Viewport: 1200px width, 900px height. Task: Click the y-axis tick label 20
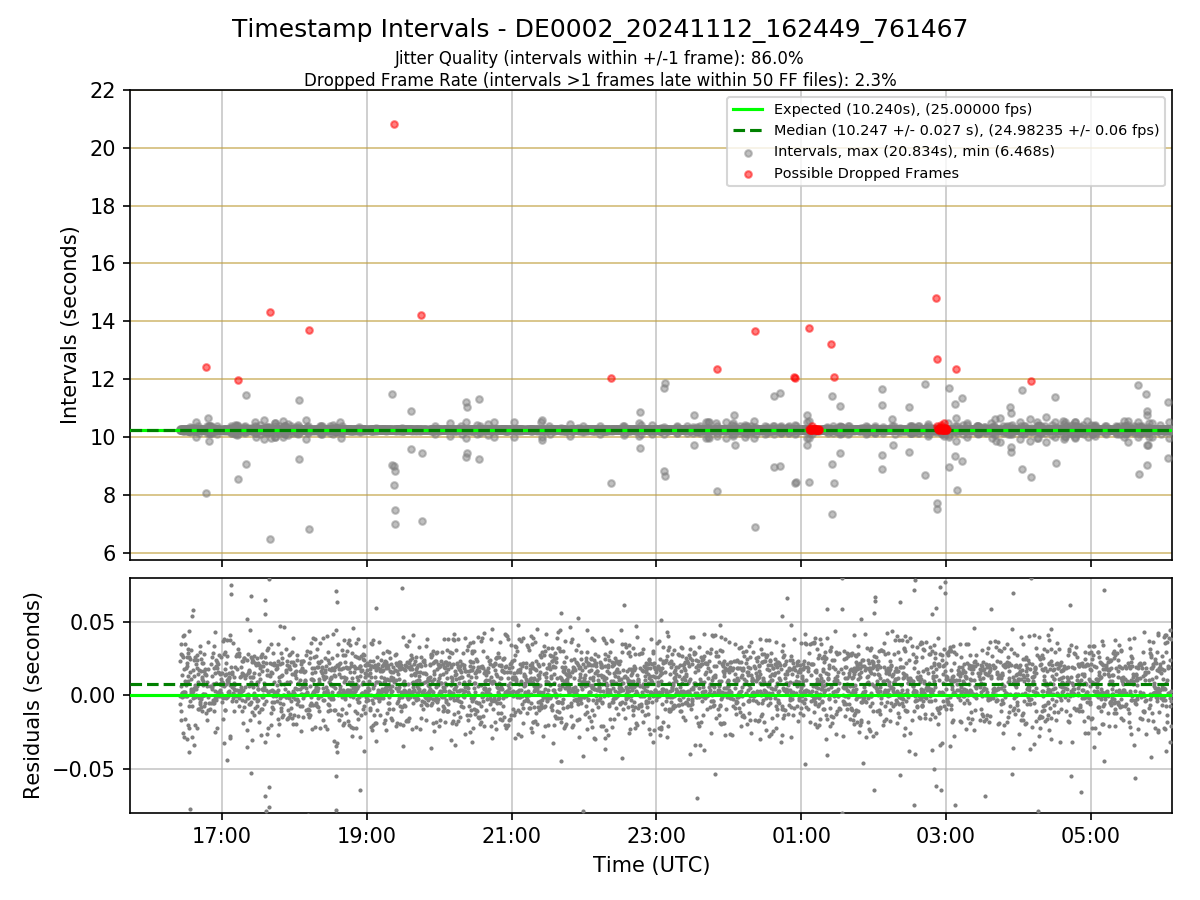click(x=103, y=148)
